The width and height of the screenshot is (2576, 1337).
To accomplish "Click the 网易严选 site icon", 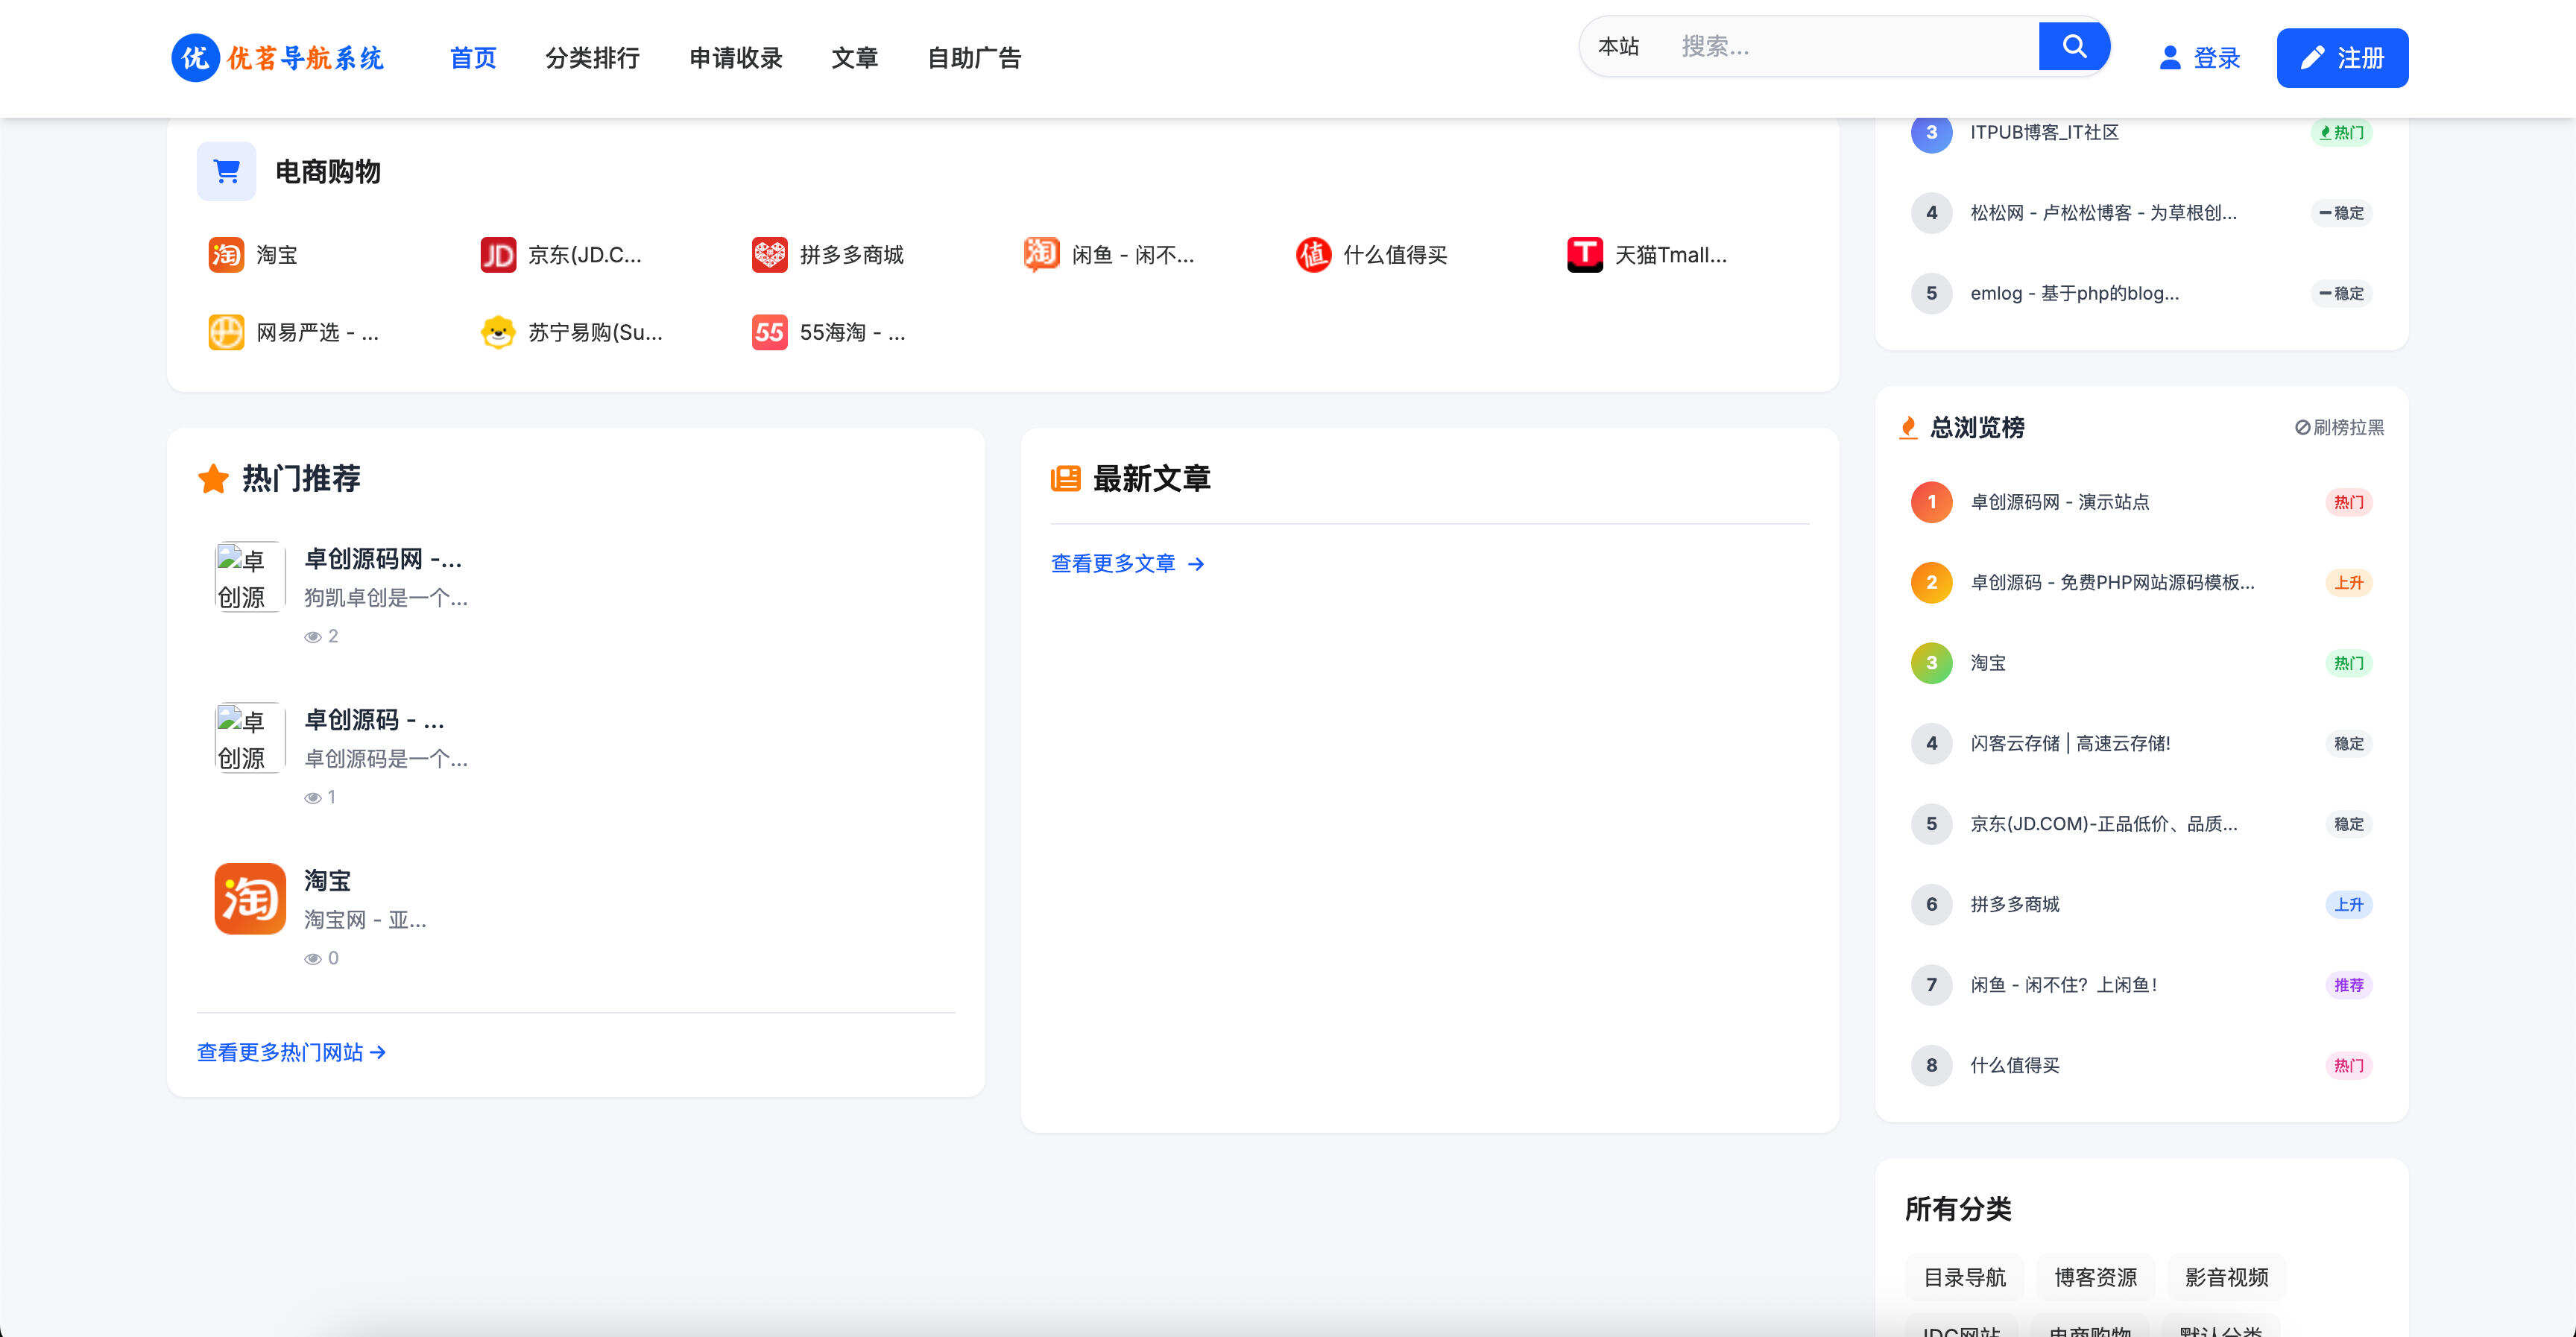I will pos(226,332).
